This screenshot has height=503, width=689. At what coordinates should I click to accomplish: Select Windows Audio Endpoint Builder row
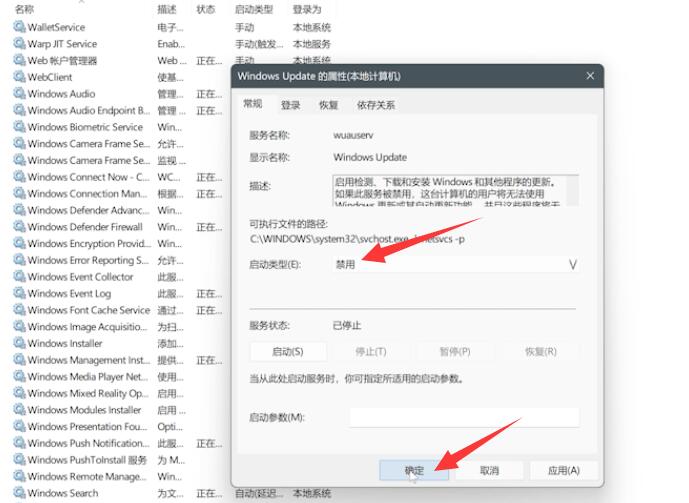coord(119,110)
